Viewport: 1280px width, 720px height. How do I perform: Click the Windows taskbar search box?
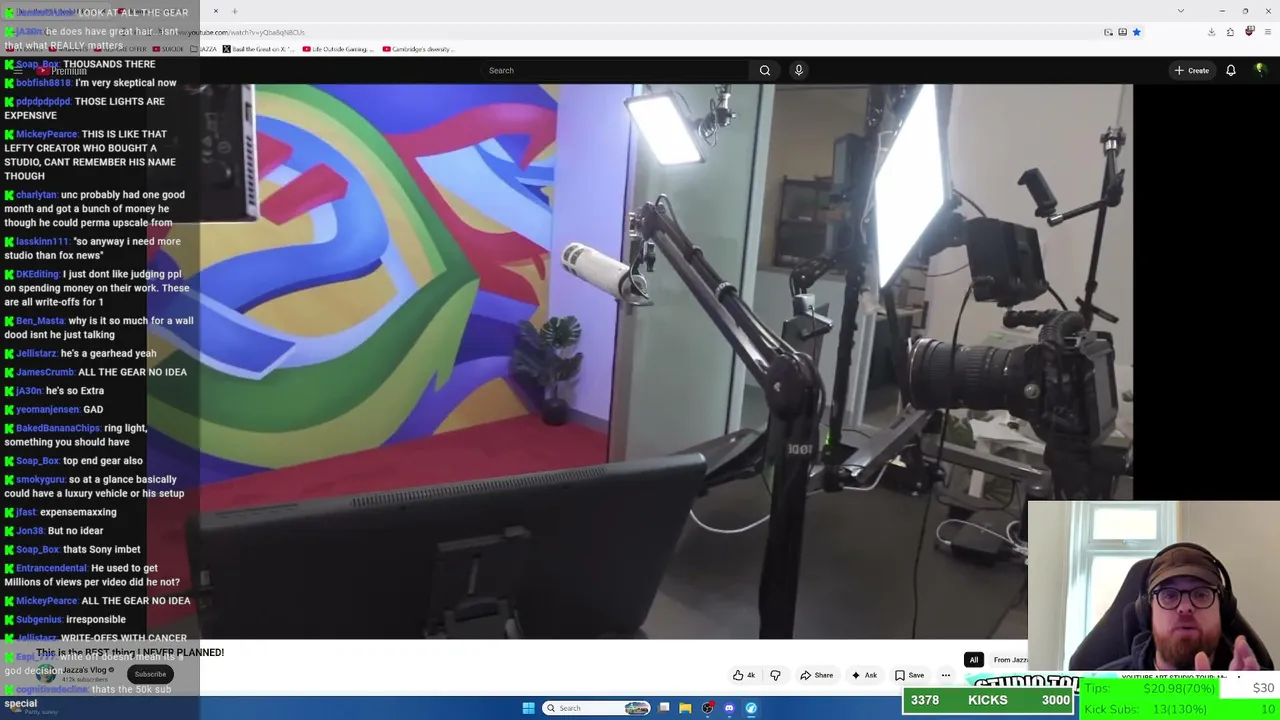coord(596,708)
